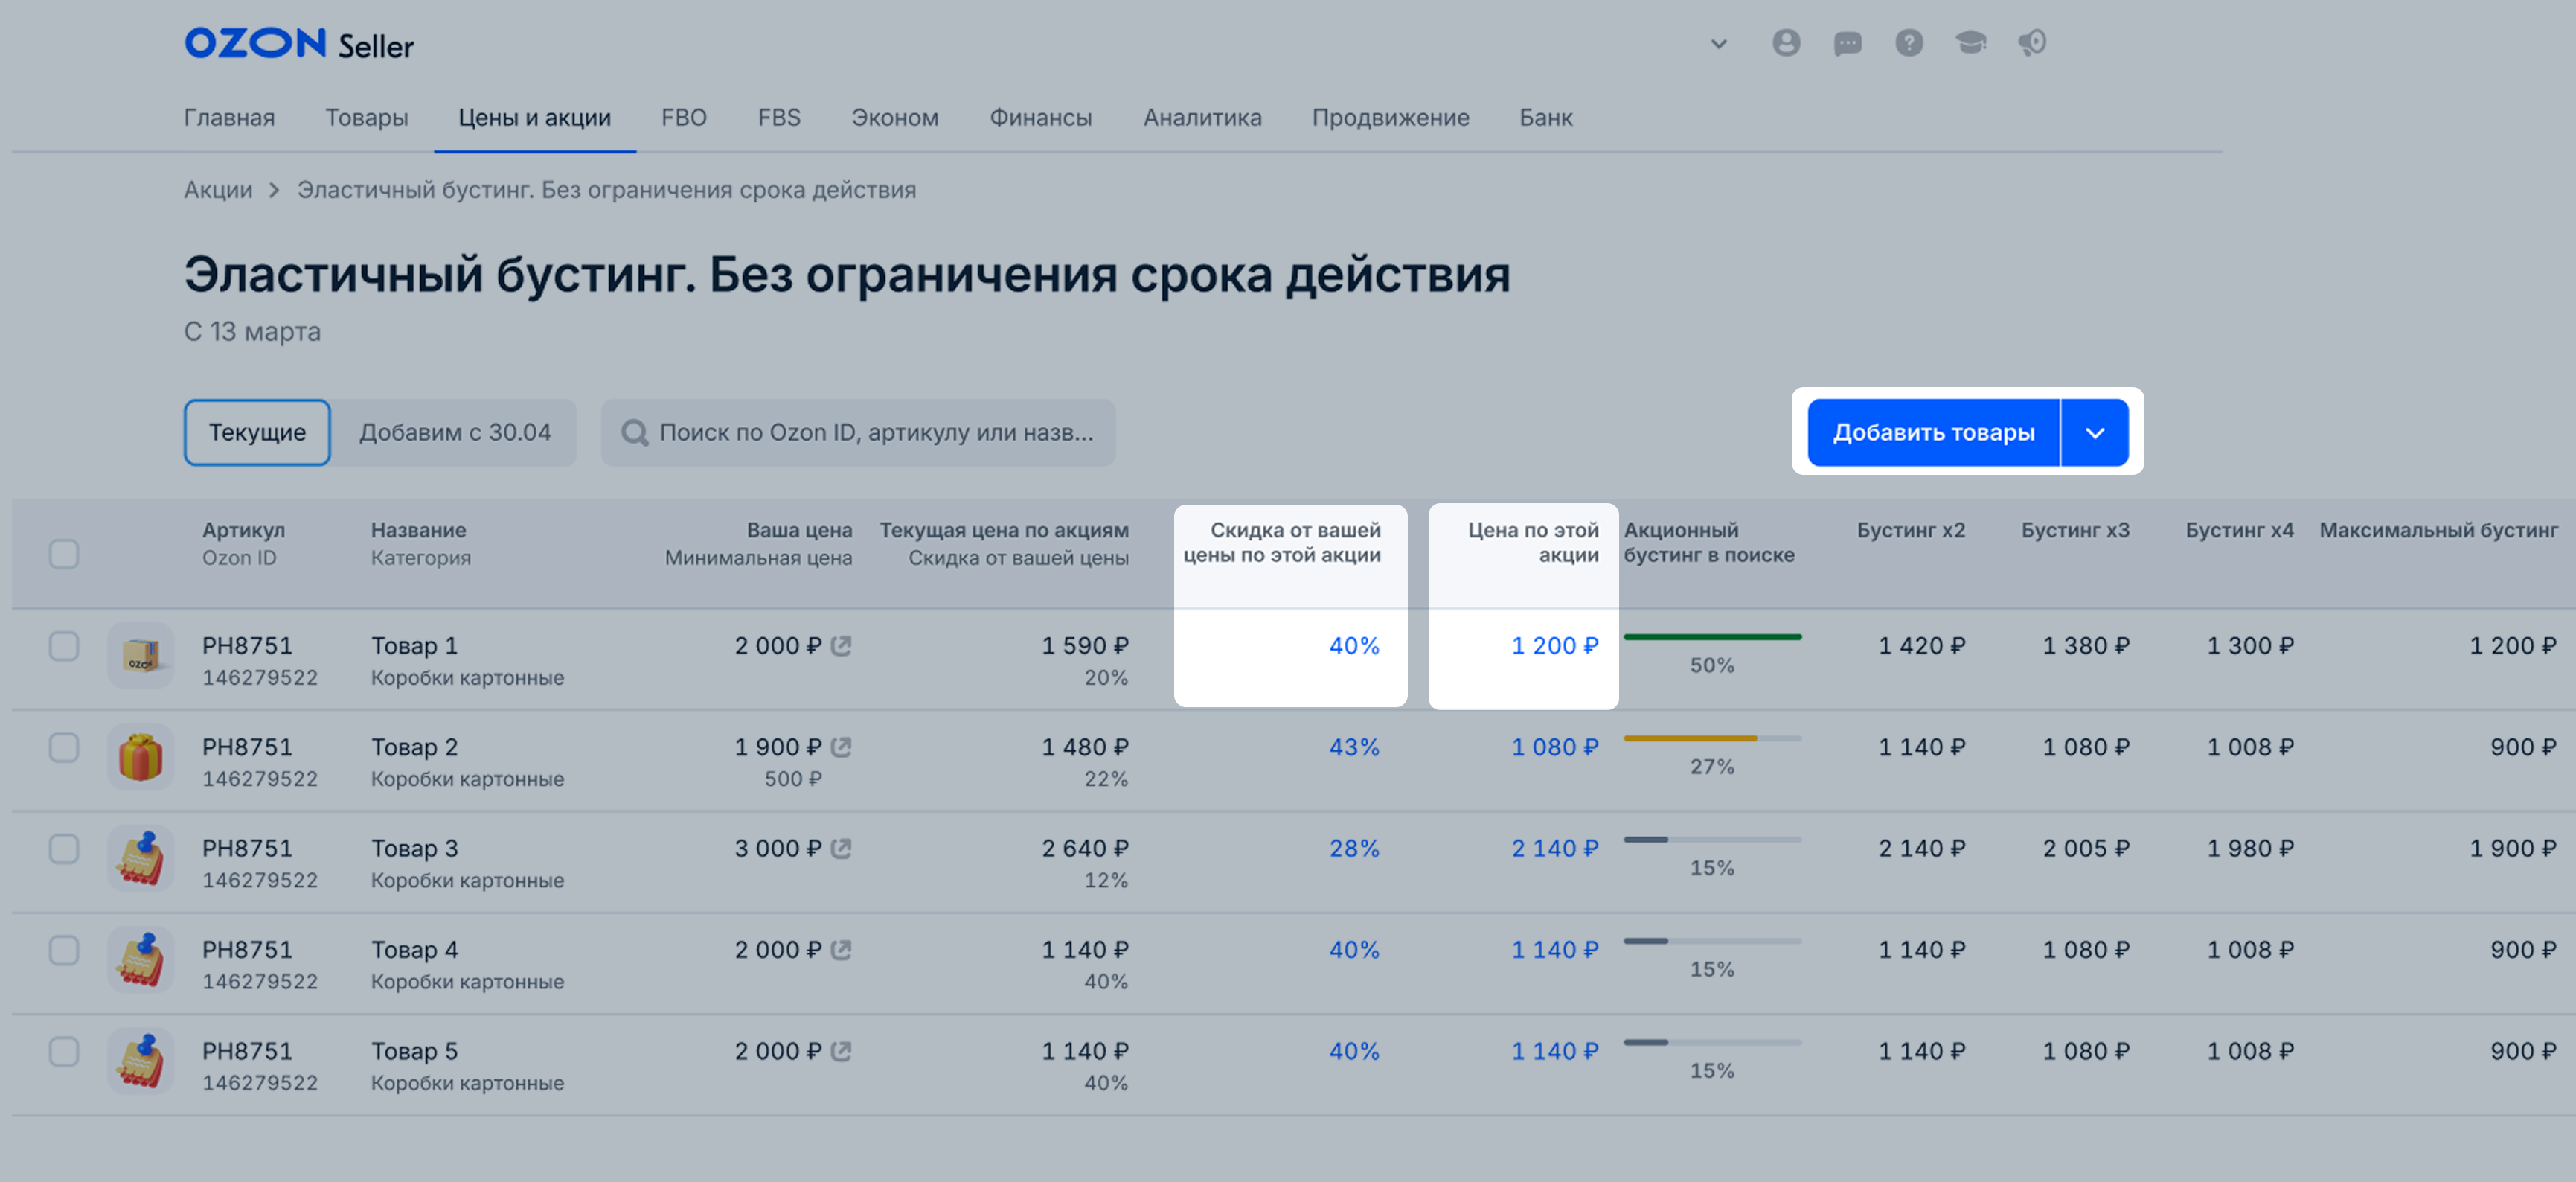Click the 1 080 ₽ promo price for Товар 2

click(x=1555, y=747)
